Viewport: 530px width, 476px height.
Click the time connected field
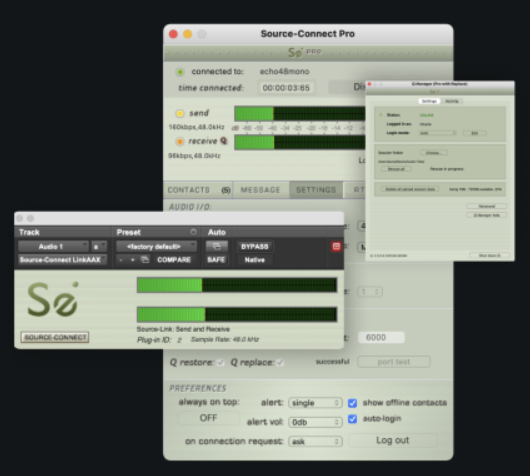coord(286,88)
